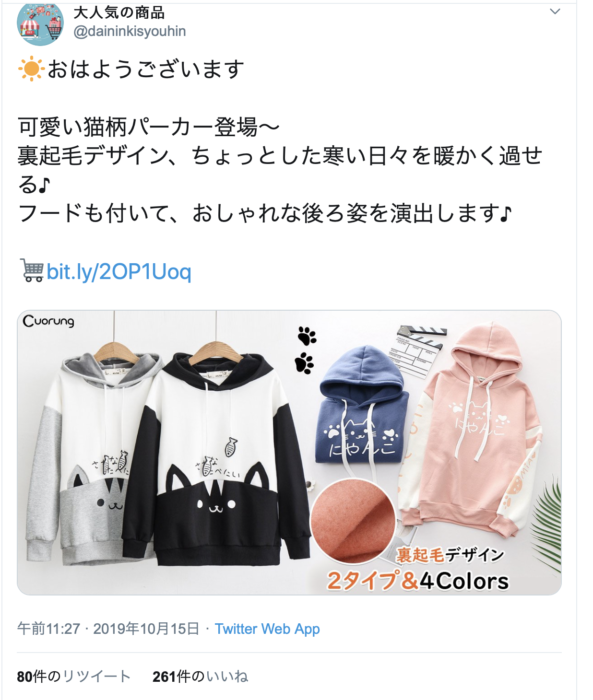Click the Cuorung logo in image
The image size is (593, 700).
coord(48,321)
